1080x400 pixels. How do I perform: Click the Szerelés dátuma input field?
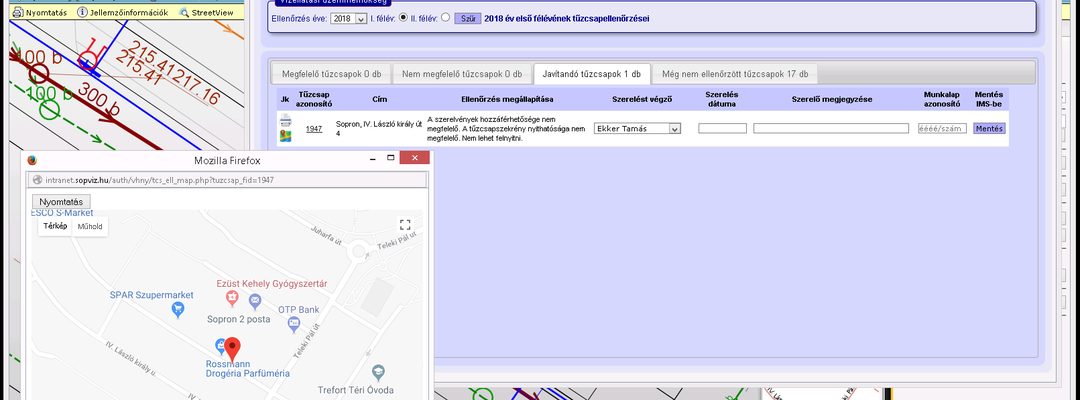tap(723, 129)
